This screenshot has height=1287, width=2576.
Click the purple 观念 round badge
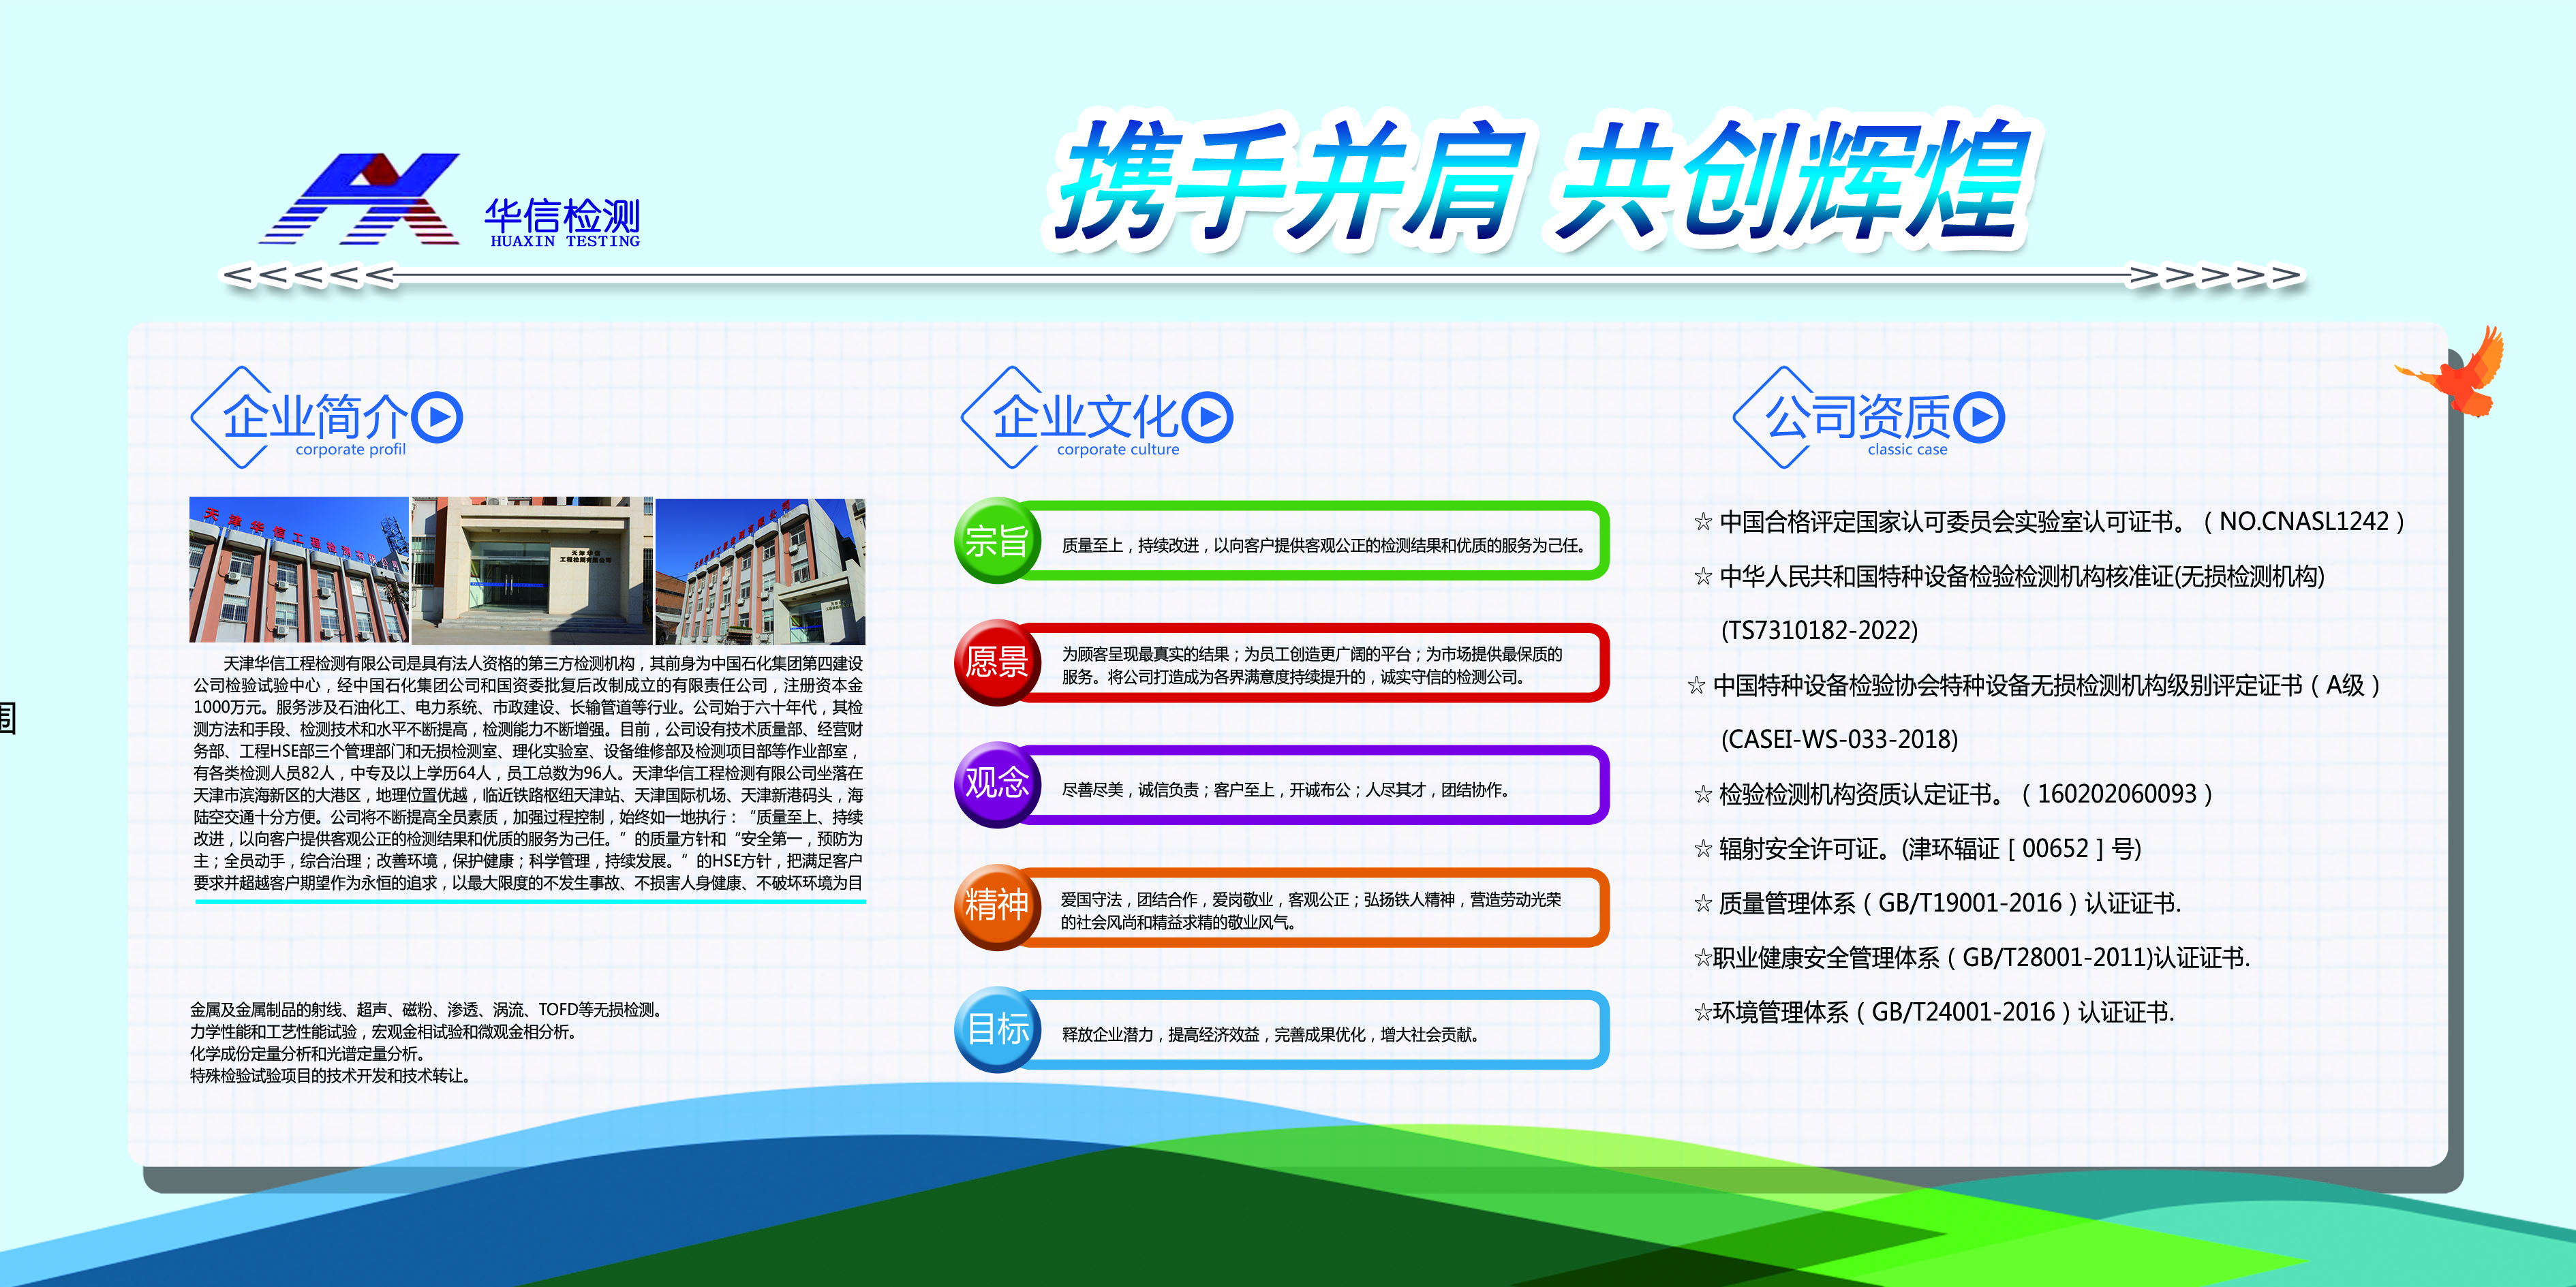point(996,784)
